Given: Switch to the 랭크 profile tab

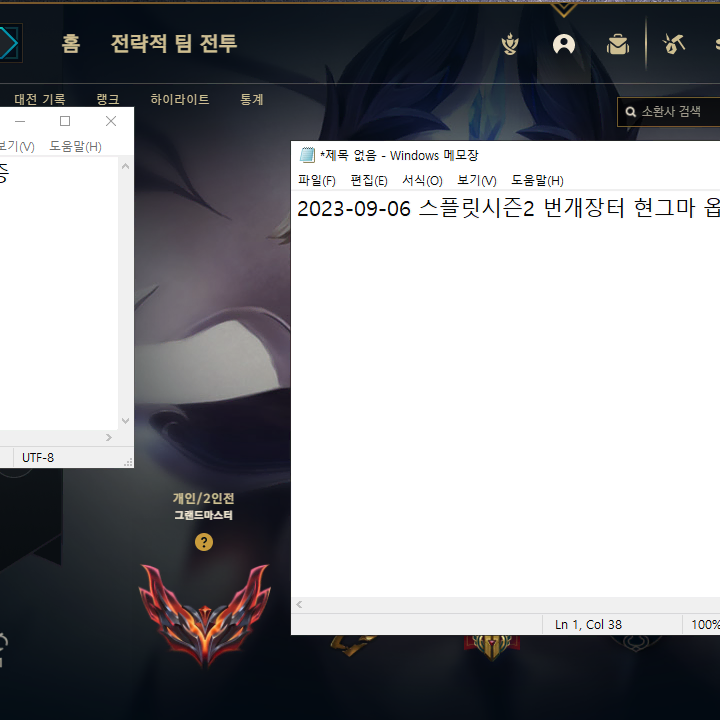Looking at the screenshot, I should [x=108, y=99].
